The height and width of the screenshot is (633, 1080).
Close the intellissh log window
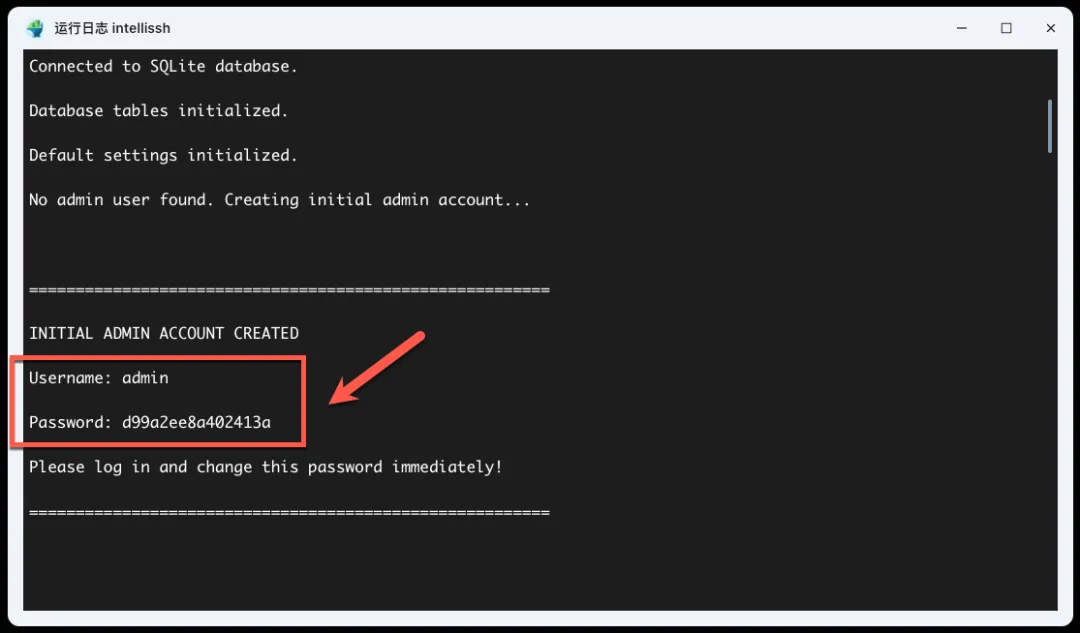(x=1050, y=28)
